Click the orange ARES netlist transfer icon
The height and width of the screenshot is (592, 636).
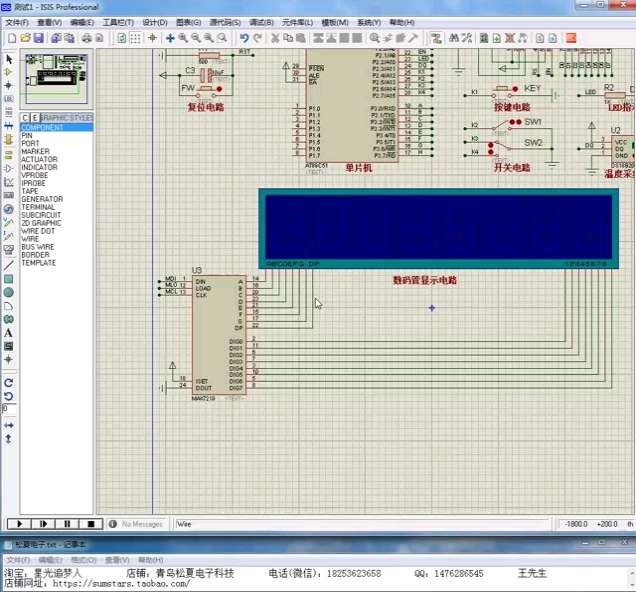tap(571, 38)
